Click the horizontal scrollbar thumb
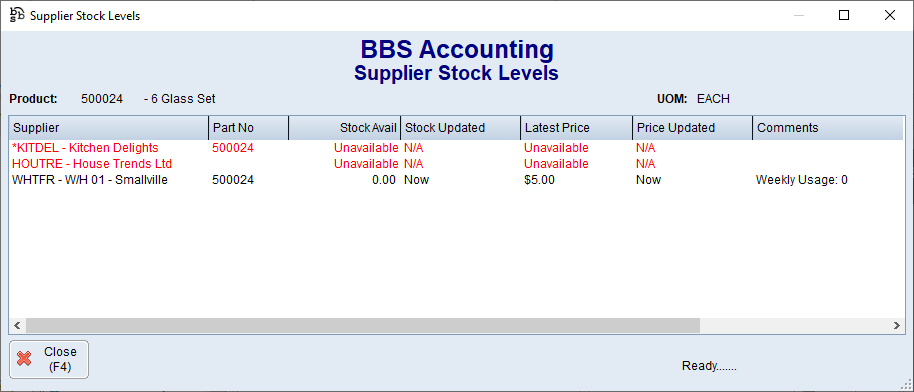914x392 pixels. click(x=363, y=325)
